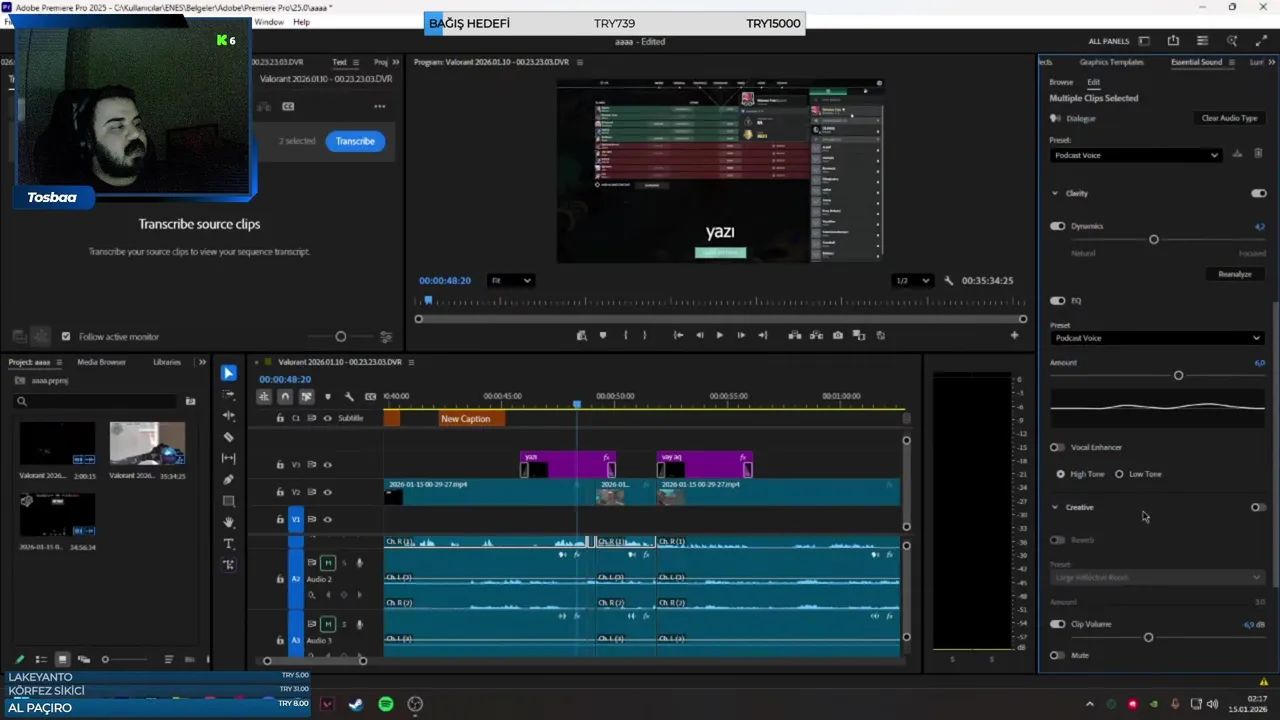Hide the Subtitle track eye icon
This screenshot has height=720, width=1280.
[x=327, y=418]
